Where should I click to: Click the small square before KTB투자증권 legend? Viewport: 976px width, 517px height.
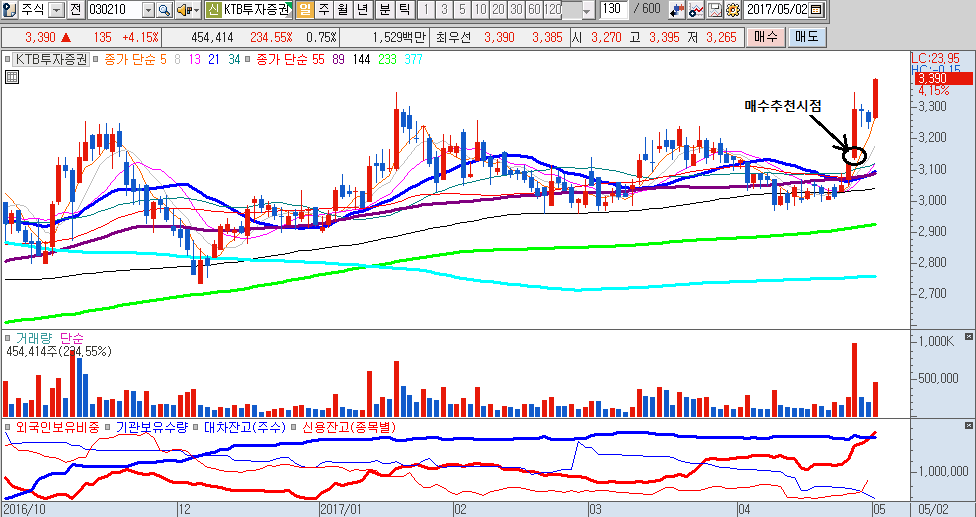(7, 60)
